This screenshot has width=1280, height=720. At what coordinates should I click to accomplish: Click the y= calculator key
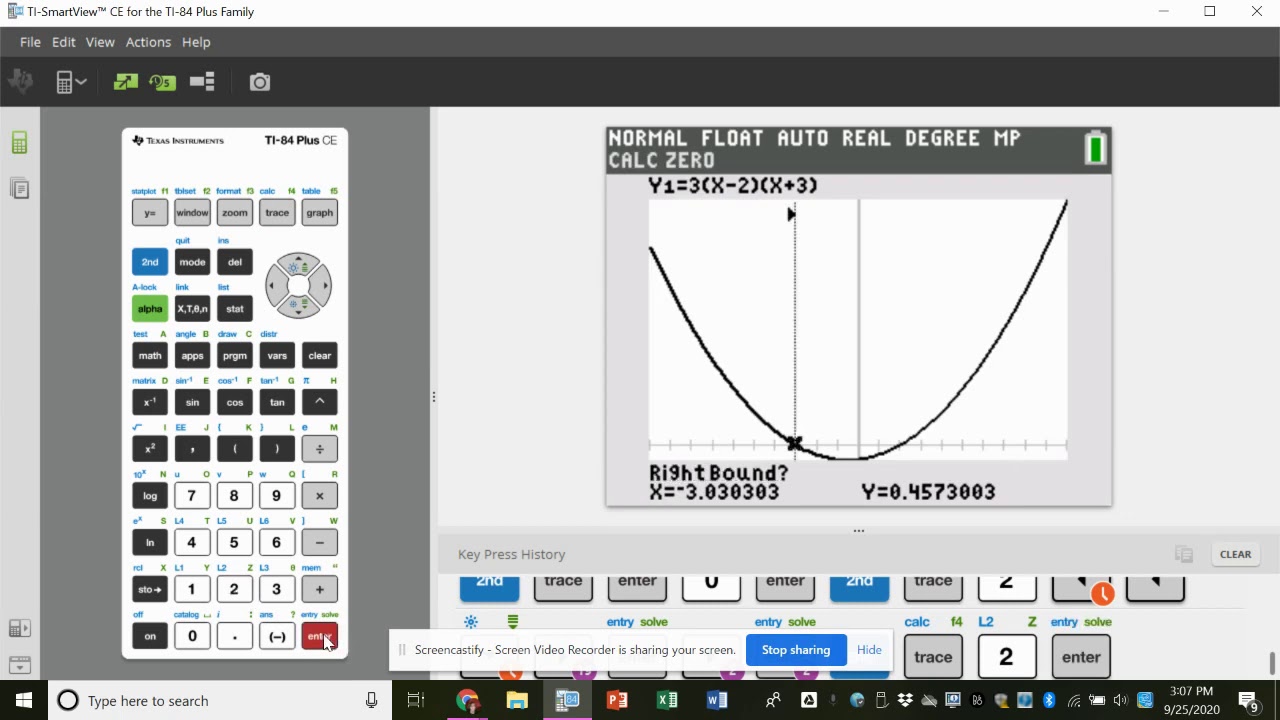pos(150,212)
